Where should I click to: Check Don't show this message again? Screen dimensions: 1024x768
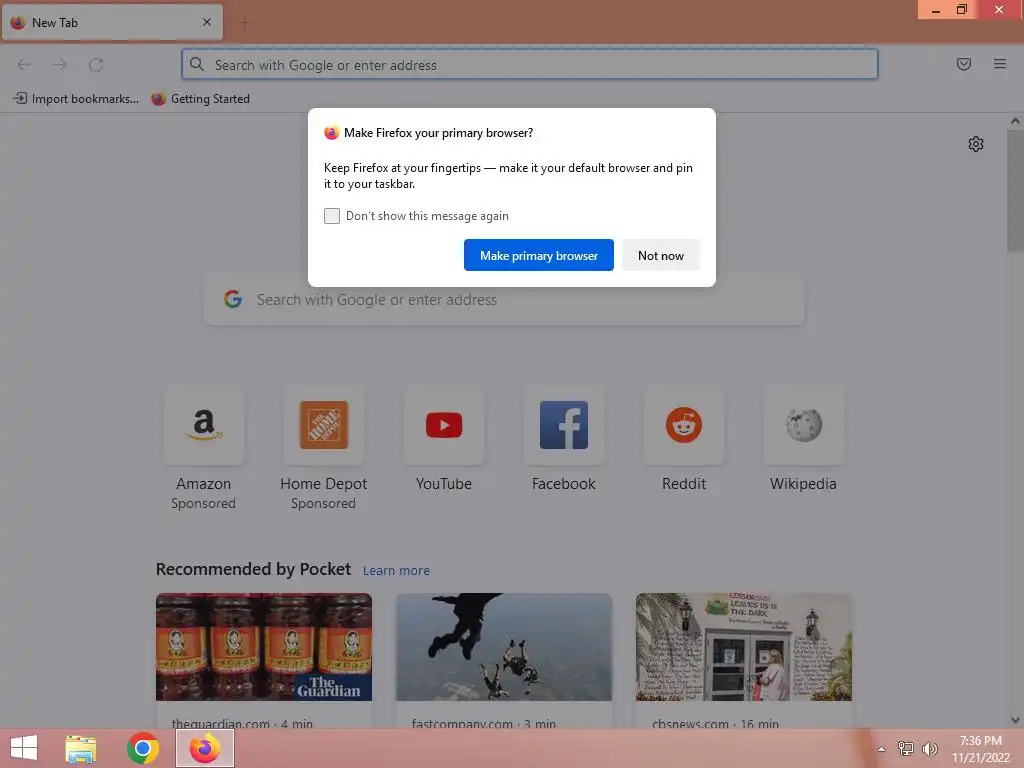tap(332, 216)
